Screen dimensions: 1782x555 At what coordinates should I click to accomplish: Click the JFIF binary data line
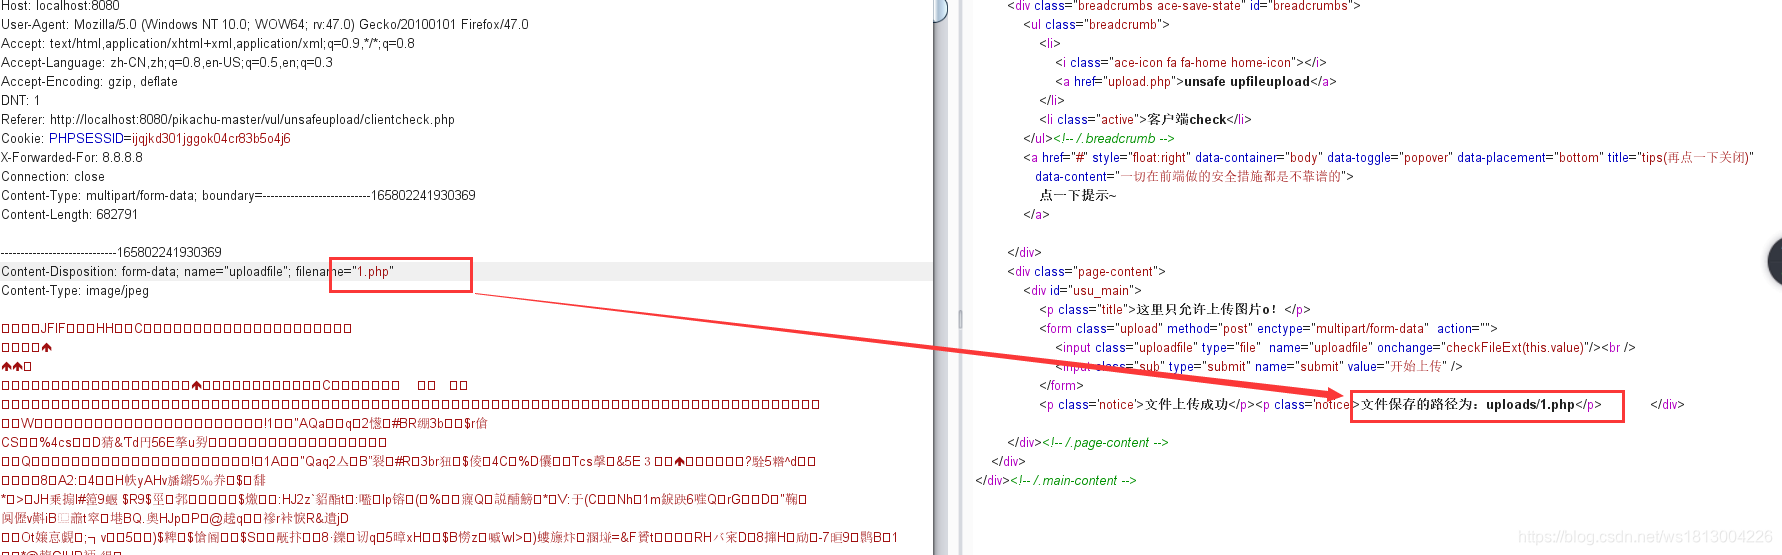(177, 328)
